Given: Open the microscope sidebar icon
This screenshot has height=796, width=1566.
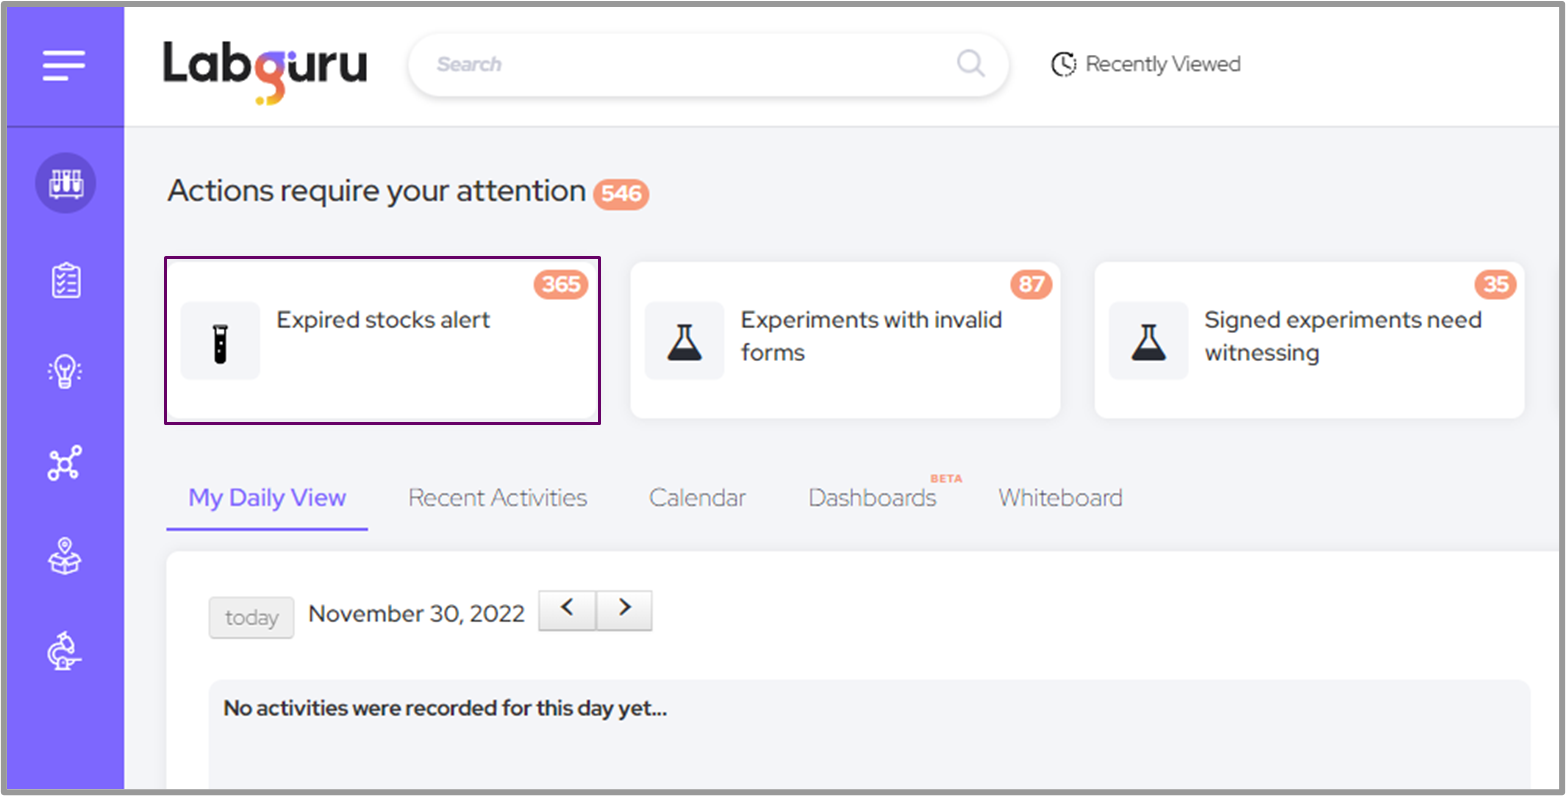Looking at the screenshot, I should [65, 651].
